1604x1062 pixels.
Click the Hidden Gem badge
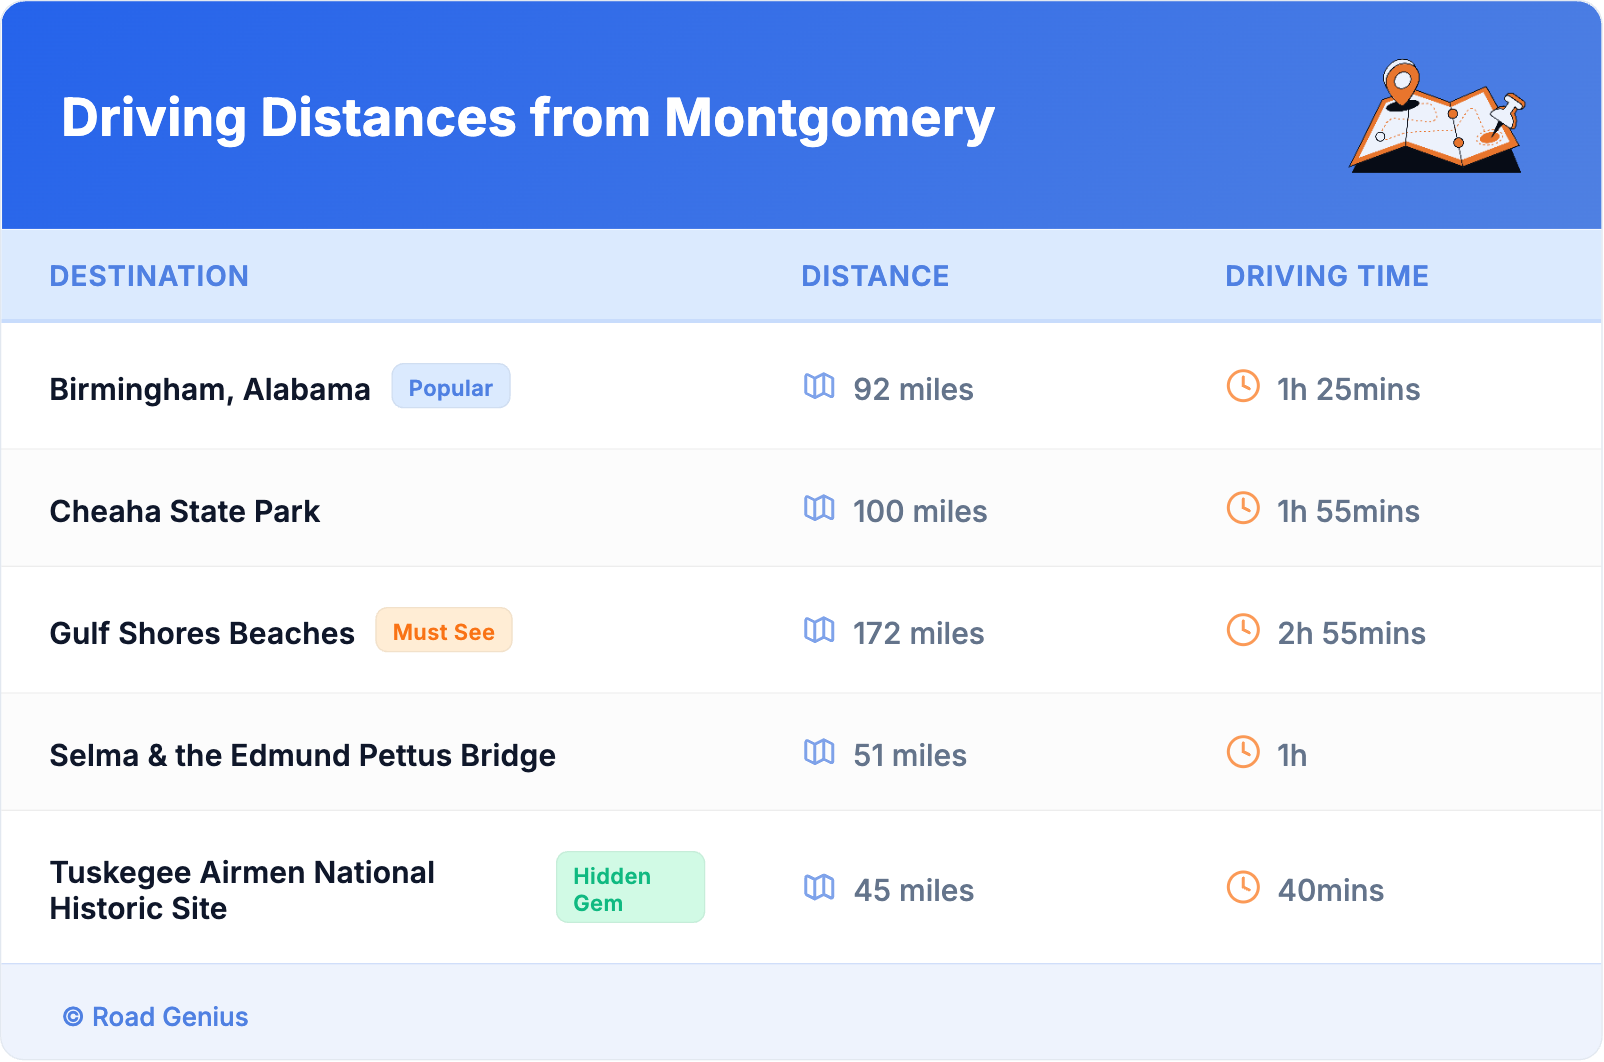[x=630, y=888]
